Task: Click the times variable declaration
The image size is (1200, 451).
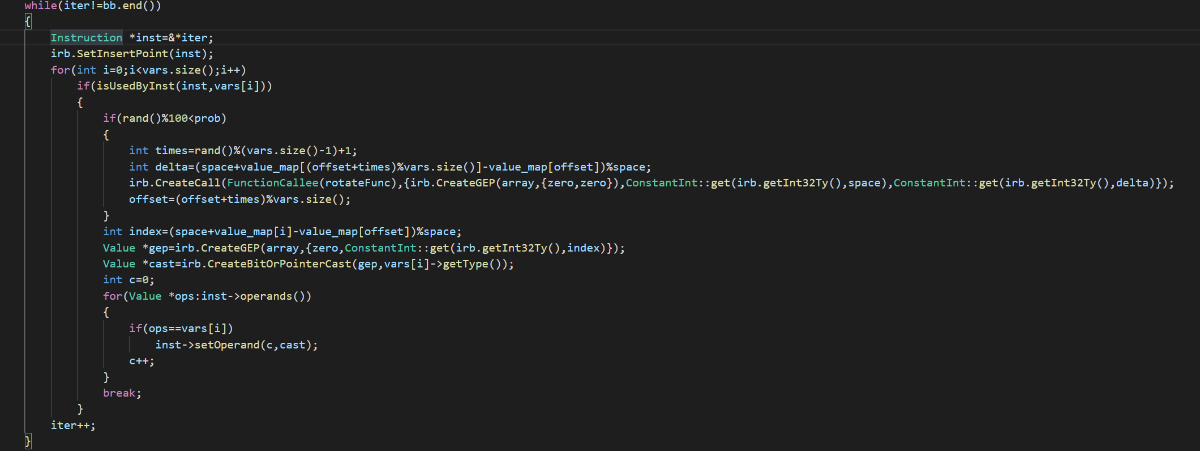Action: pyautogui.click(x=169, y=150)
